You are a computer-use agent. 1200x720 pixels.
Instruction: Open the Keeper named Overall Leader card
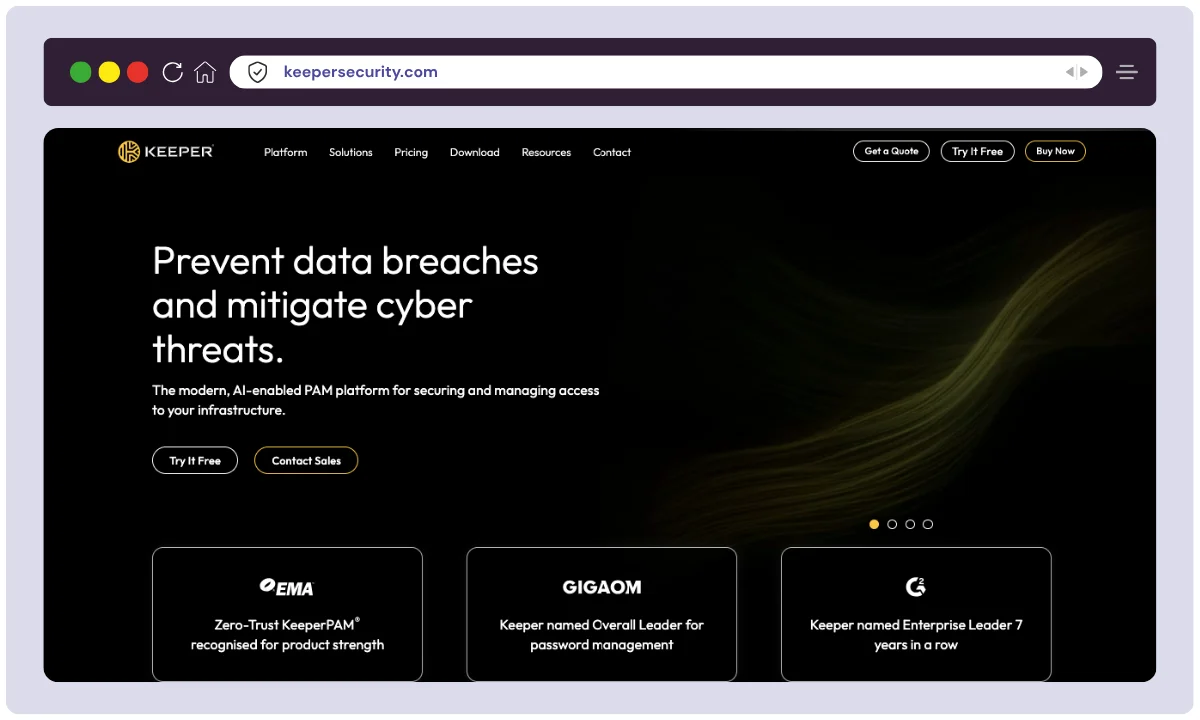point(602,614)
